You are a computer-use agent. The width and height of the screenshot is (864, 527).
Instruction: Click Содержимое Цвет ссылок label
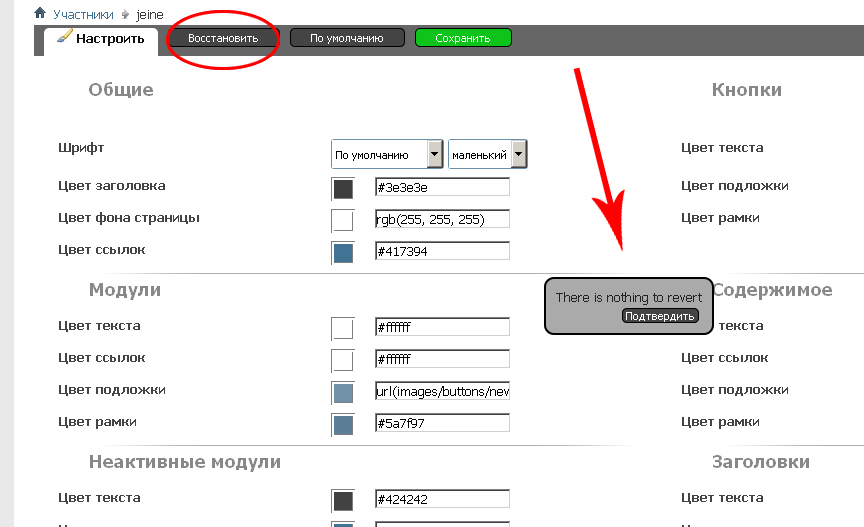click(x=725, y=358)
